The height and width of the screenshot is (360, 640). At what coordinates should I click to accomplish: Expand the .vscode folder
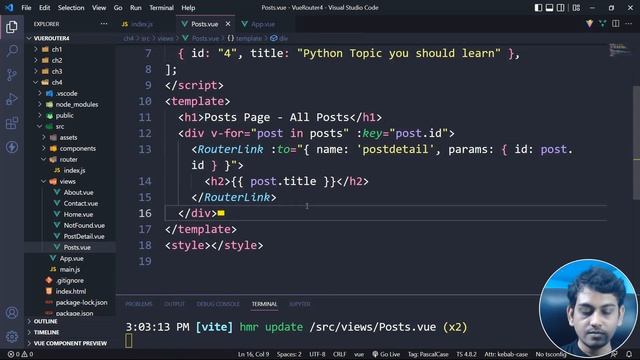click(x=70, y=93)
